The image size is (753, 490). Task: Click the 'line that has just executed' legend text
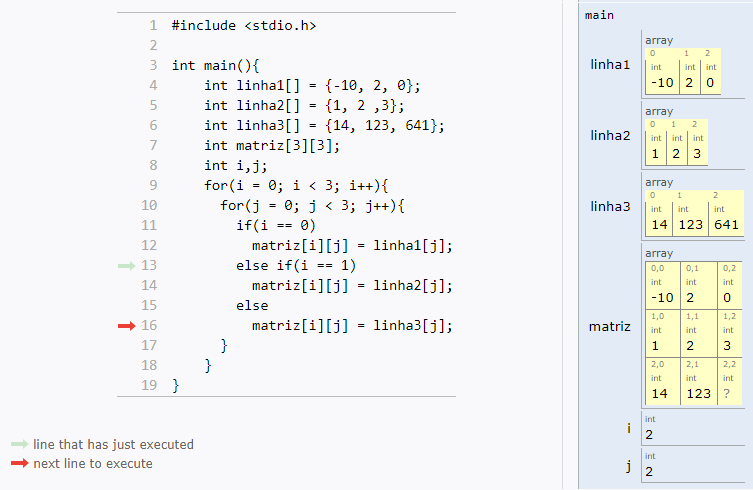(113, 445)
